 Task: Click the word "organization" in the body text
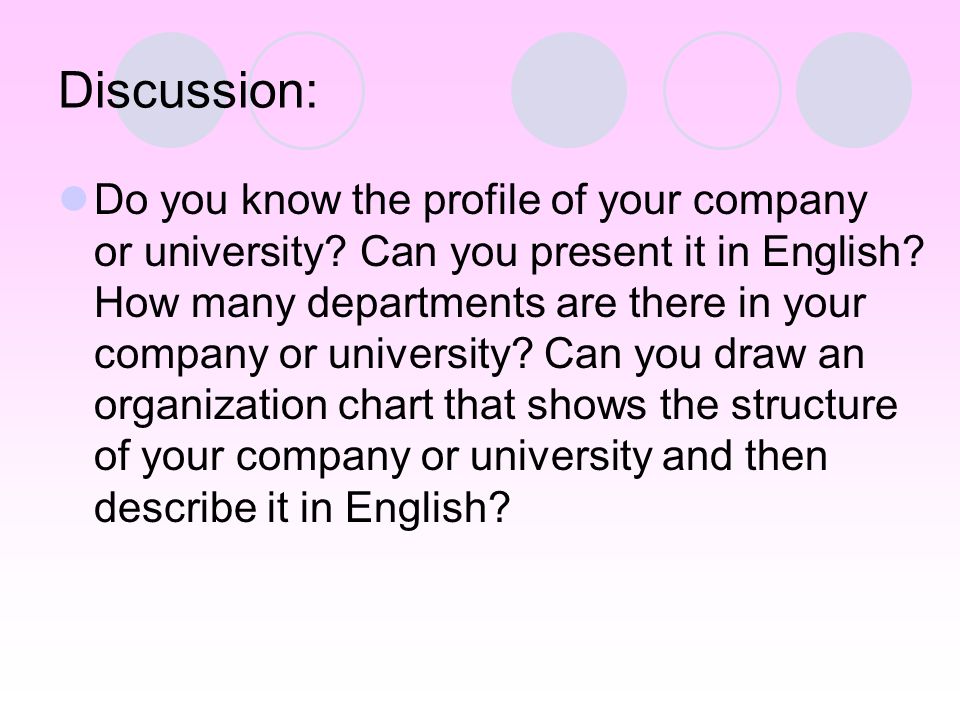tap(211, 407)
